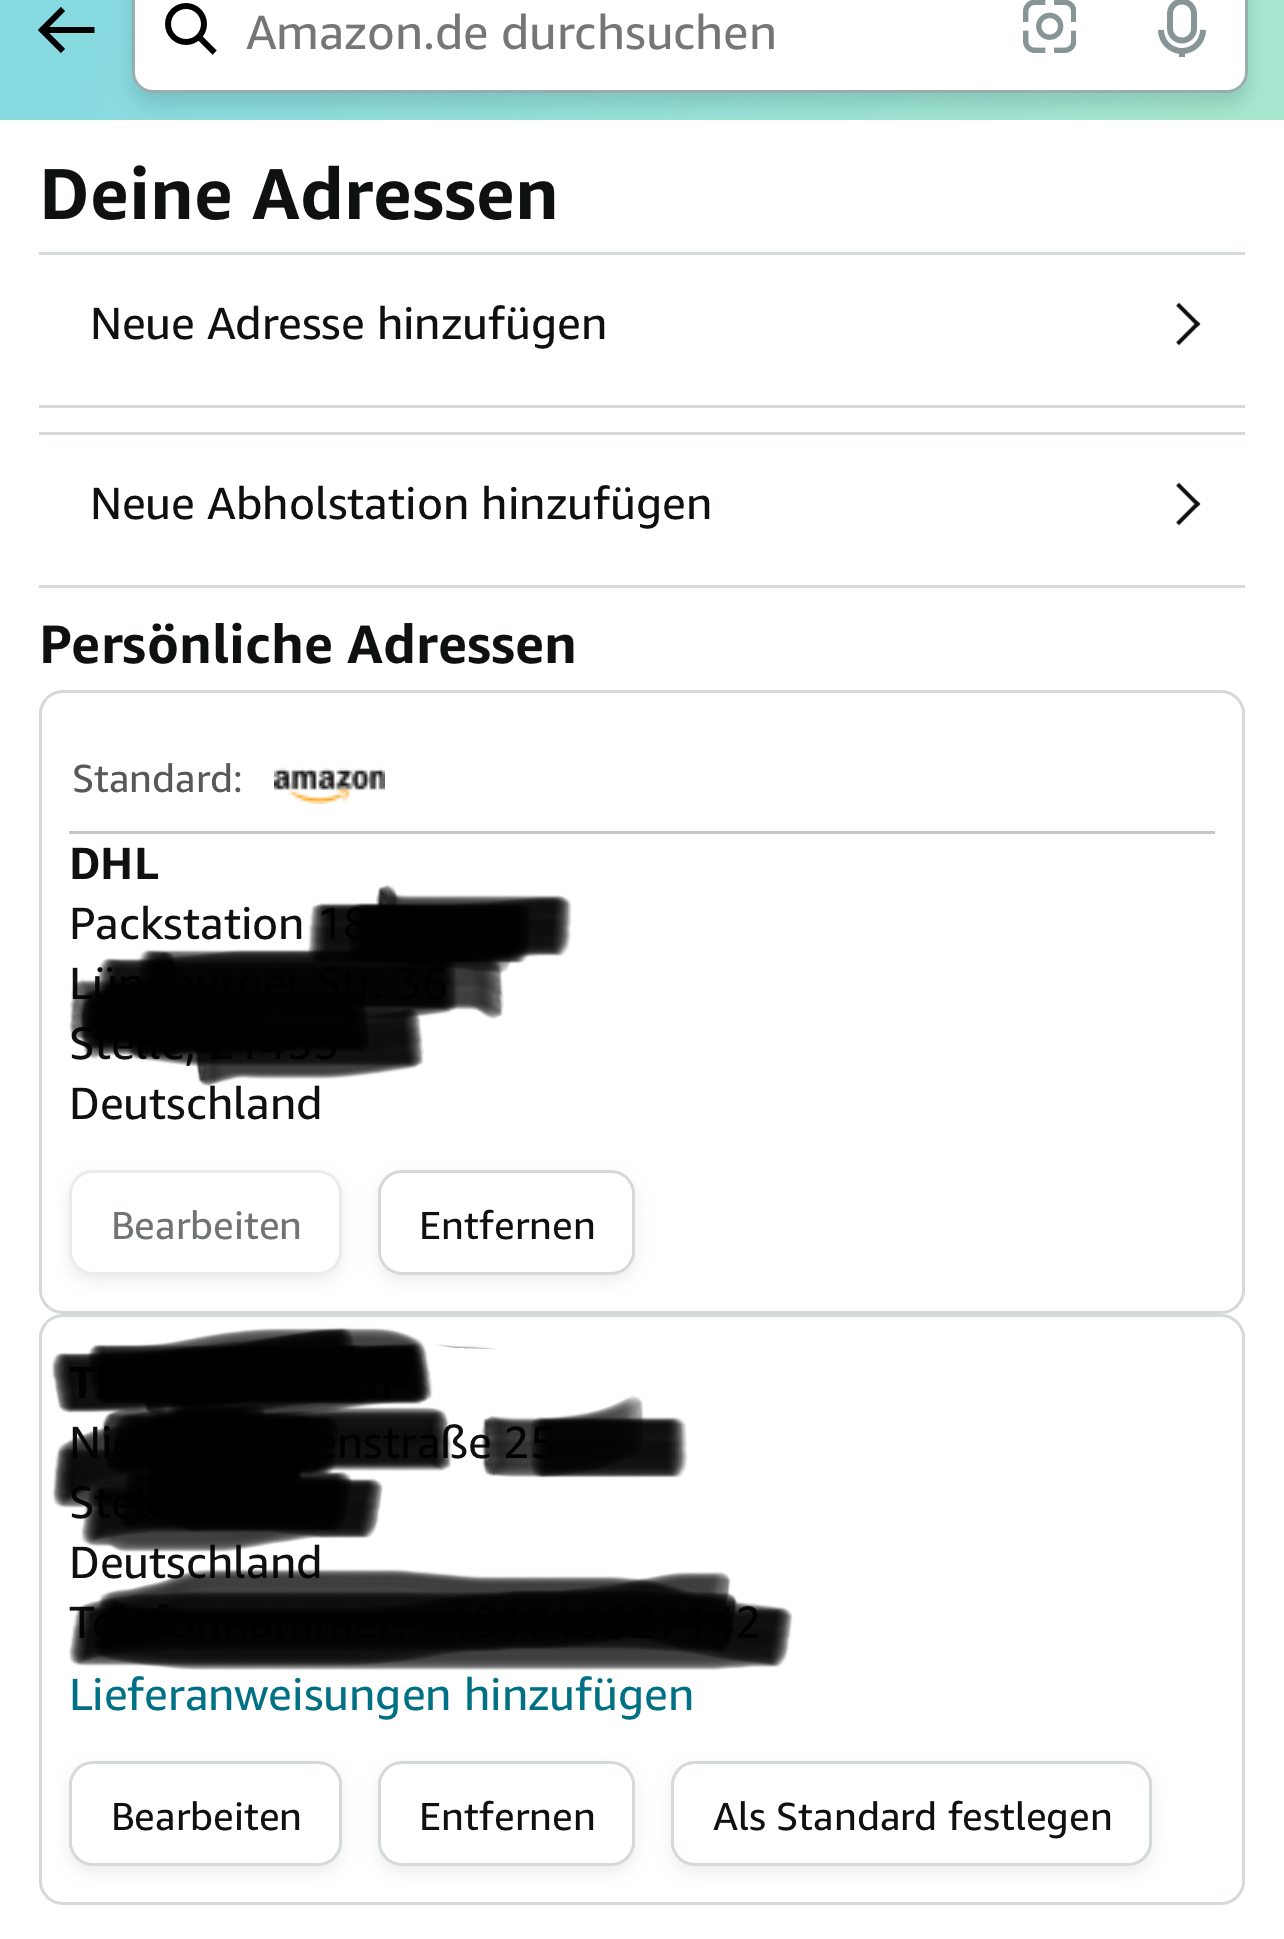Click Entfernen on the second address card
1284x1939 pixels.
tap(506, 1814)
